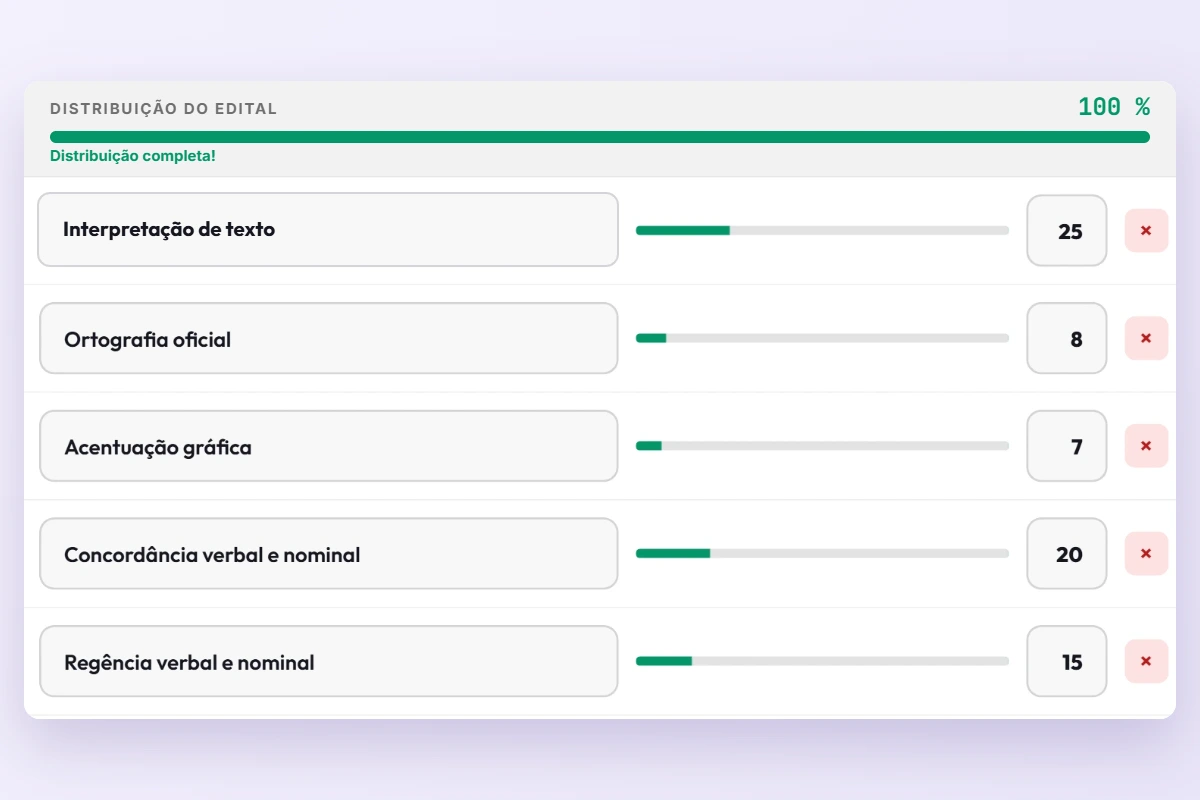Click the Regência verbal progress bar
Image resolution: width=1200 pixels, height=800 pixels.
[822, 661]
